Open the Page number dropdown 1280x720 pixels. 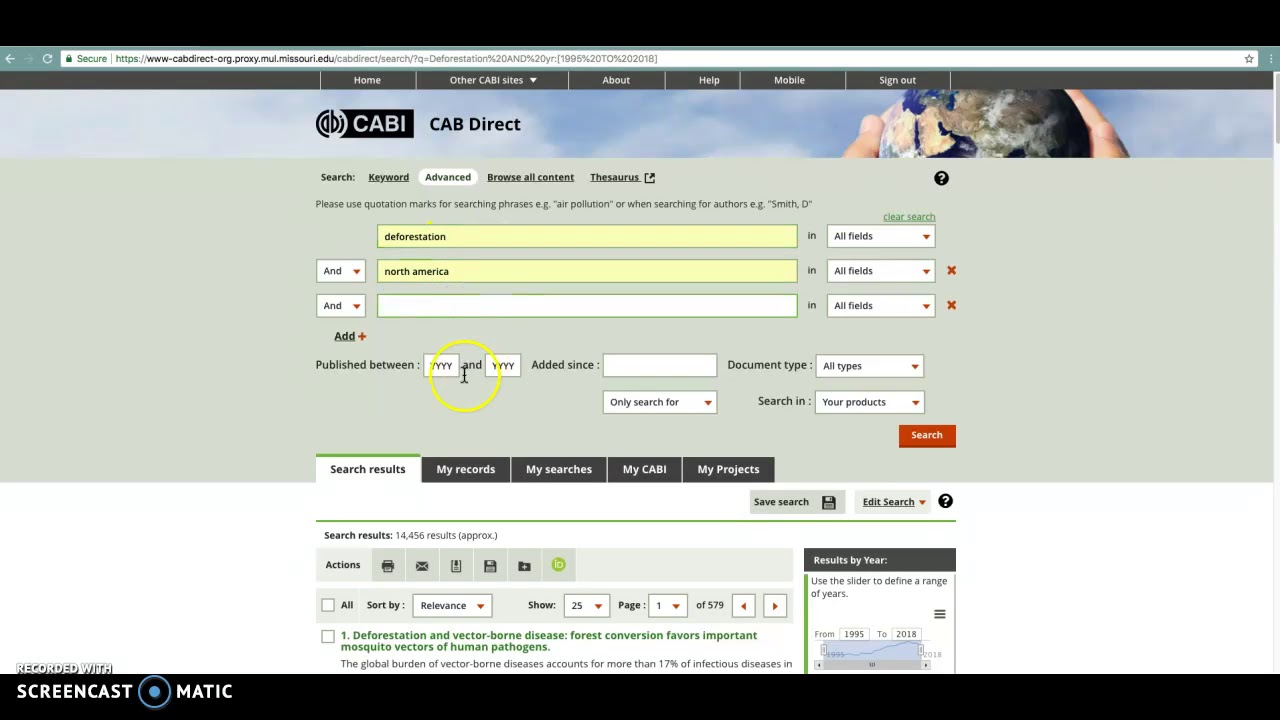(x=667, y=606)
